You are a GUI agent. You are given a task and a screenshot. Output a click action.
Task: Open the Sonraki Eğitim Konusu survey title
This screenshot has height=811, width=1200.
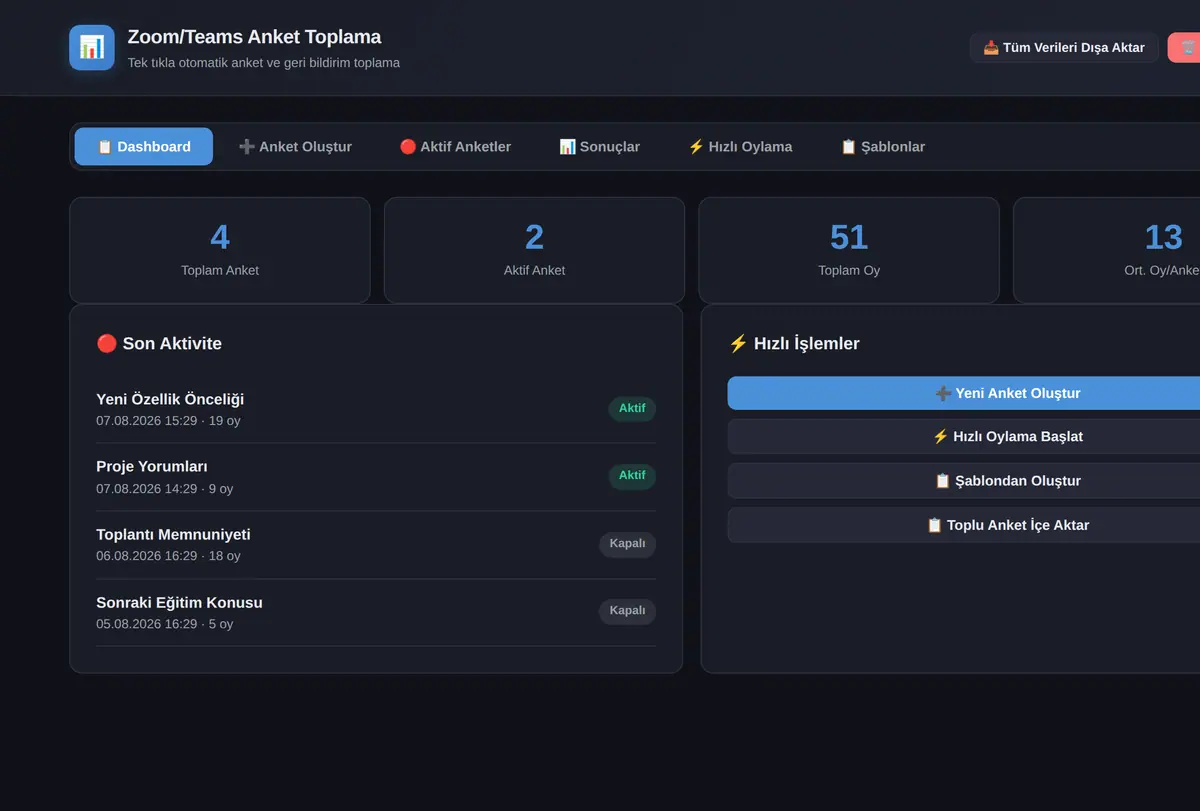(179, 602)
